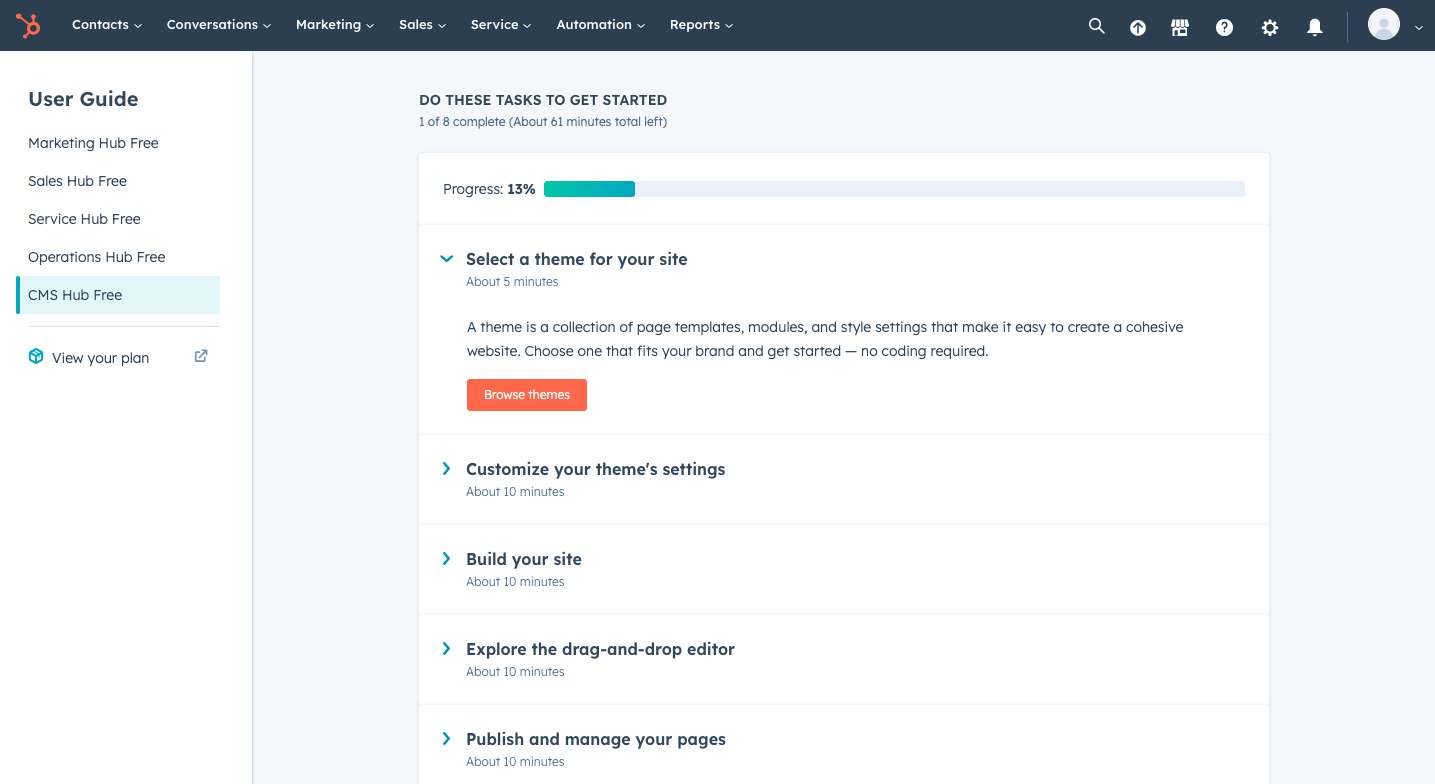This screenshot has width=1435, height=784.
Task: Open the Notifications bell icon
Action: [x=1315, y=27]
